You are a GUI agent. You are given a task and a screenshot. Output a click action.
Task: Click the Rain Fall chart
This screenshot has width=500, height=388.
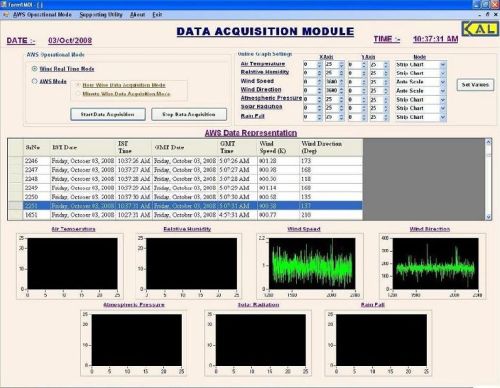click(381, 340)
